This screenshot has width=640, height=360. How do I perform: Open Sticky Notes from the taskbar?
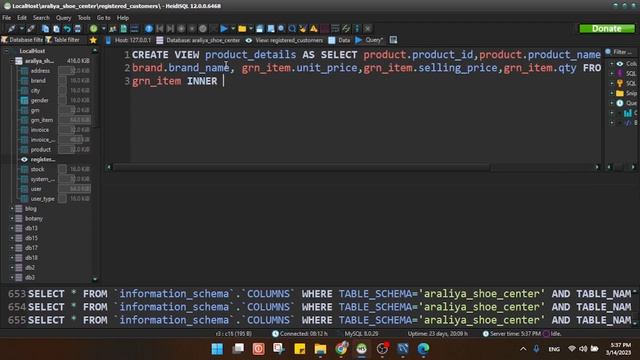click(300, 349)
